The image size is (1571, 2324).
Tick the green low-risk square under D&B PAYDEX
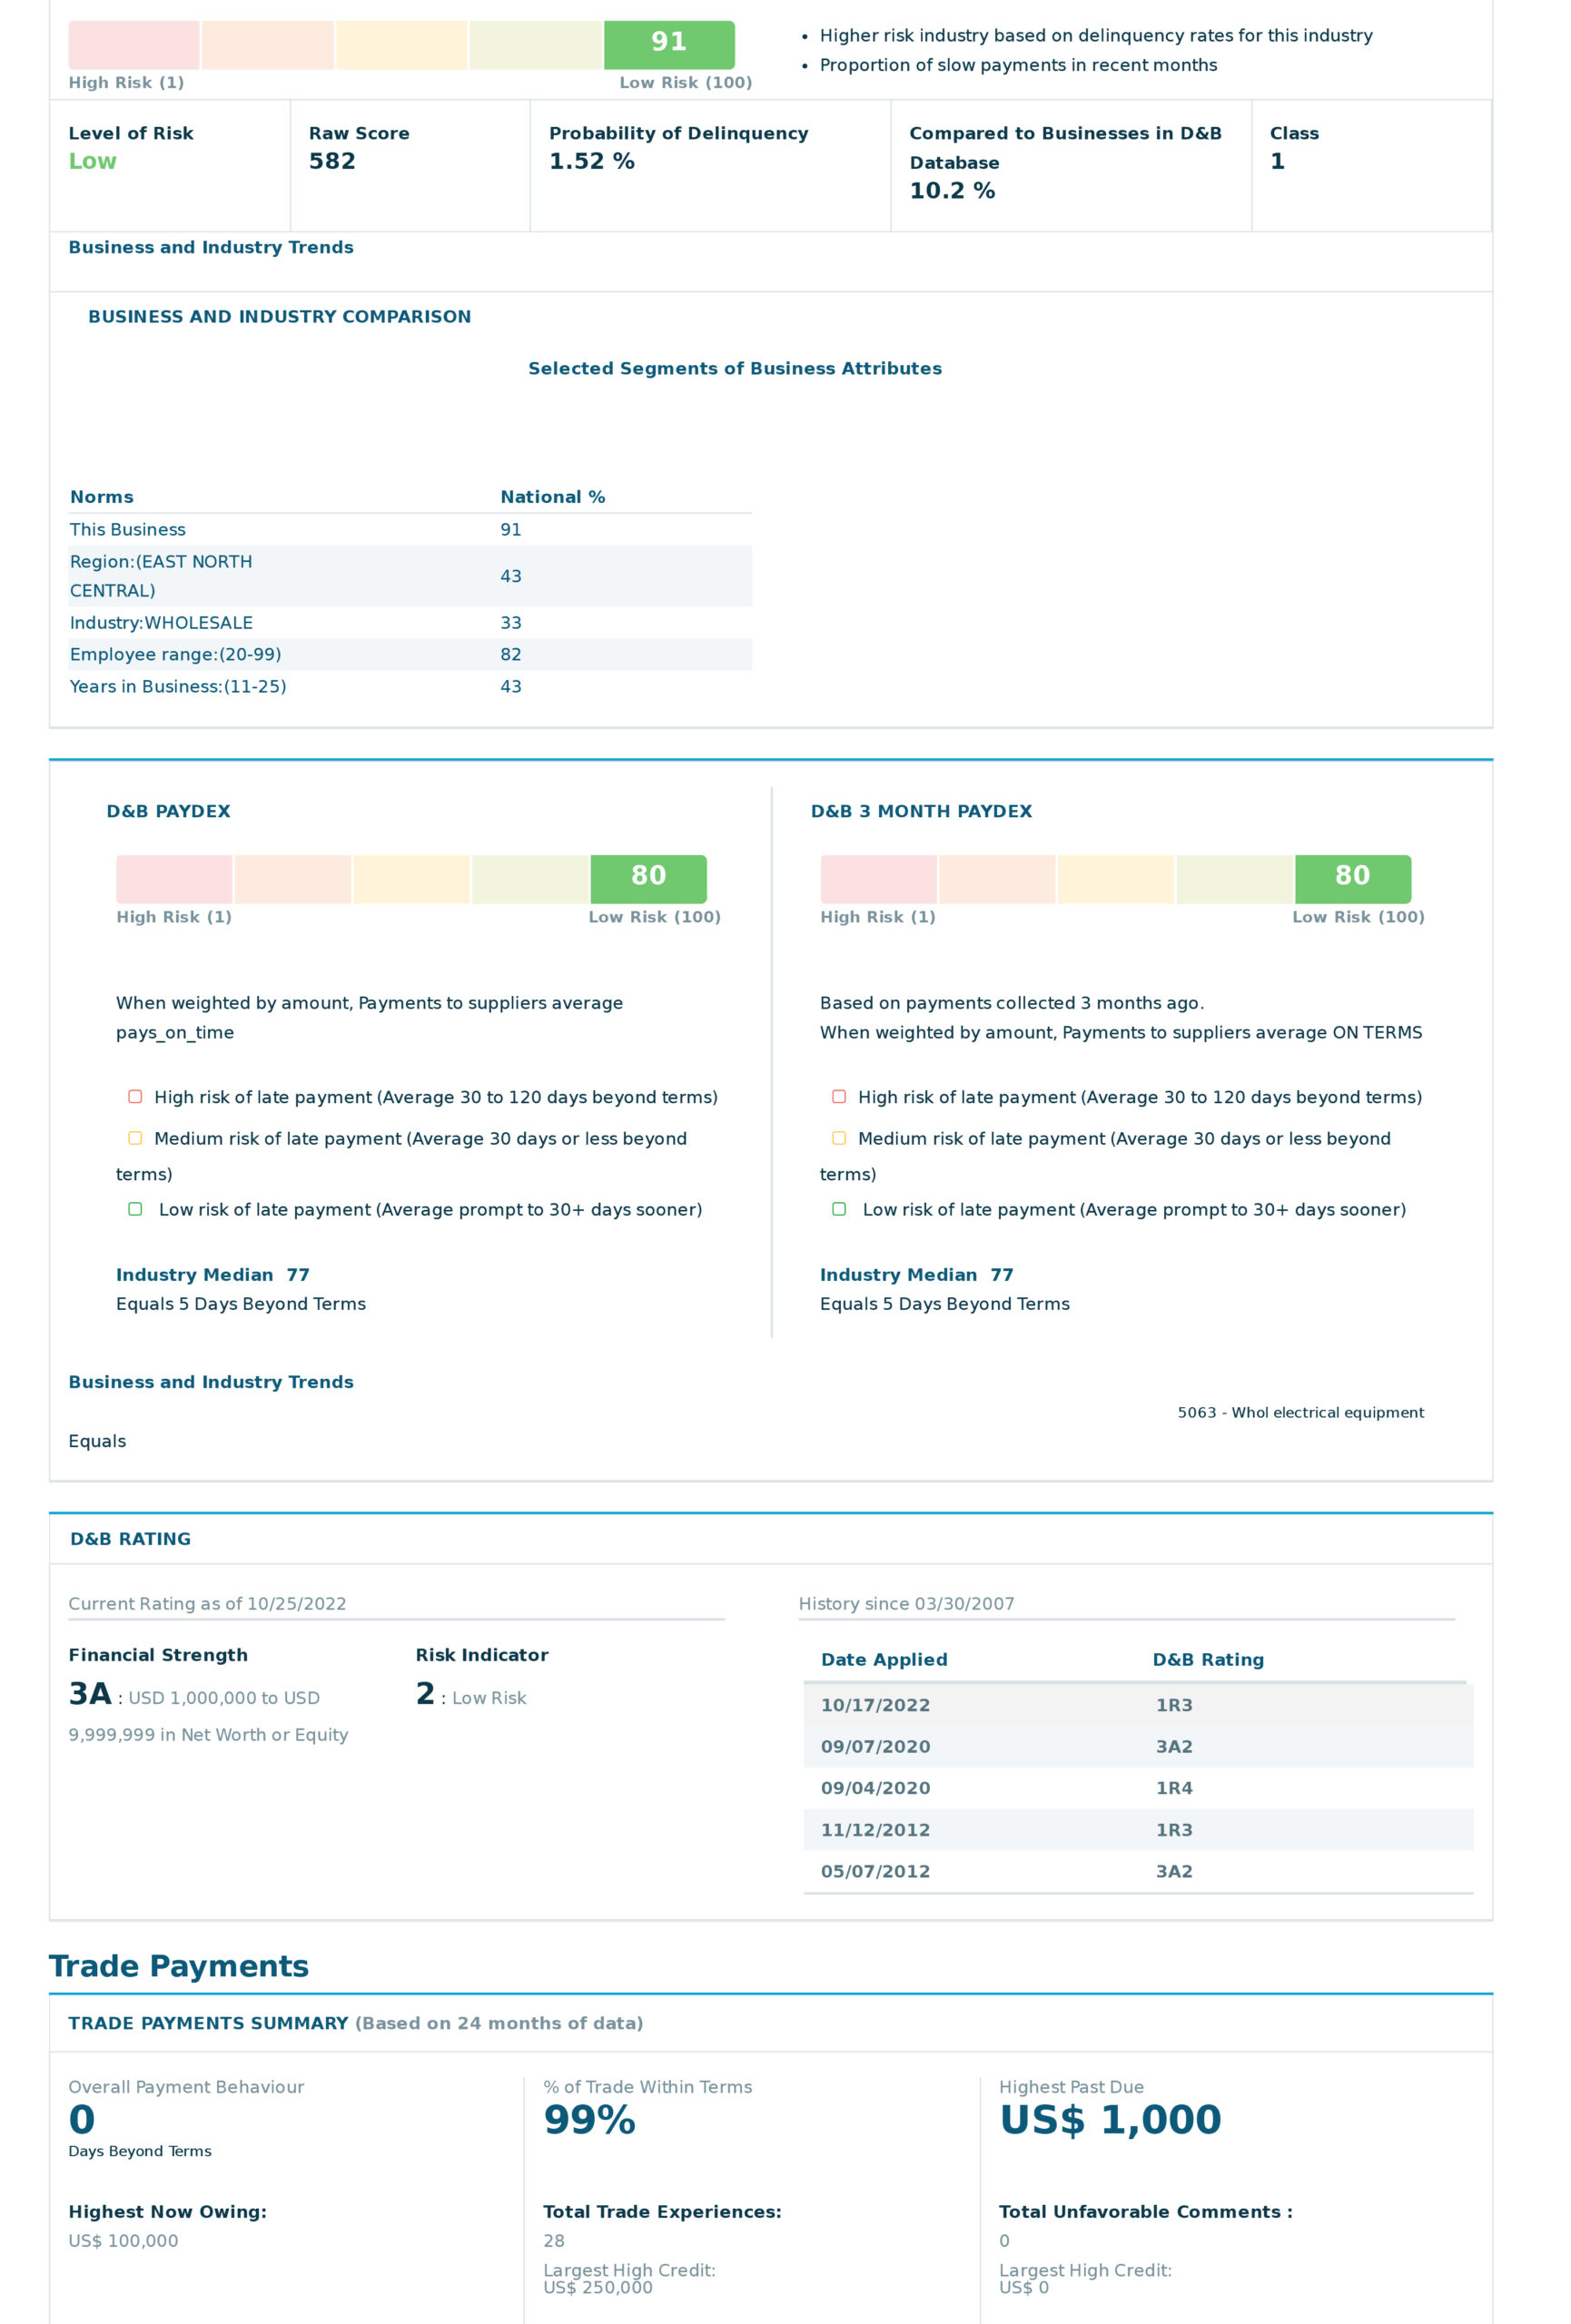pos(135,1209)
